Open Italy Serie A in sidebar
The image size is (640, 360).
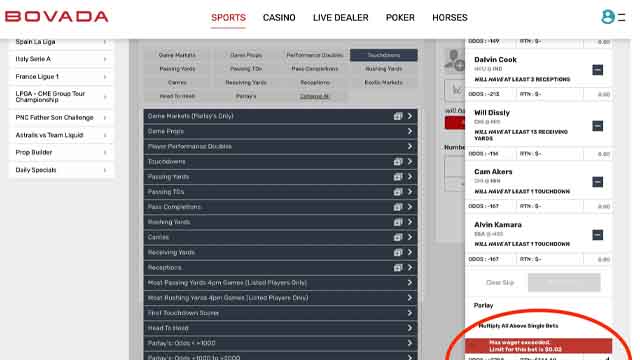point(61,59)
